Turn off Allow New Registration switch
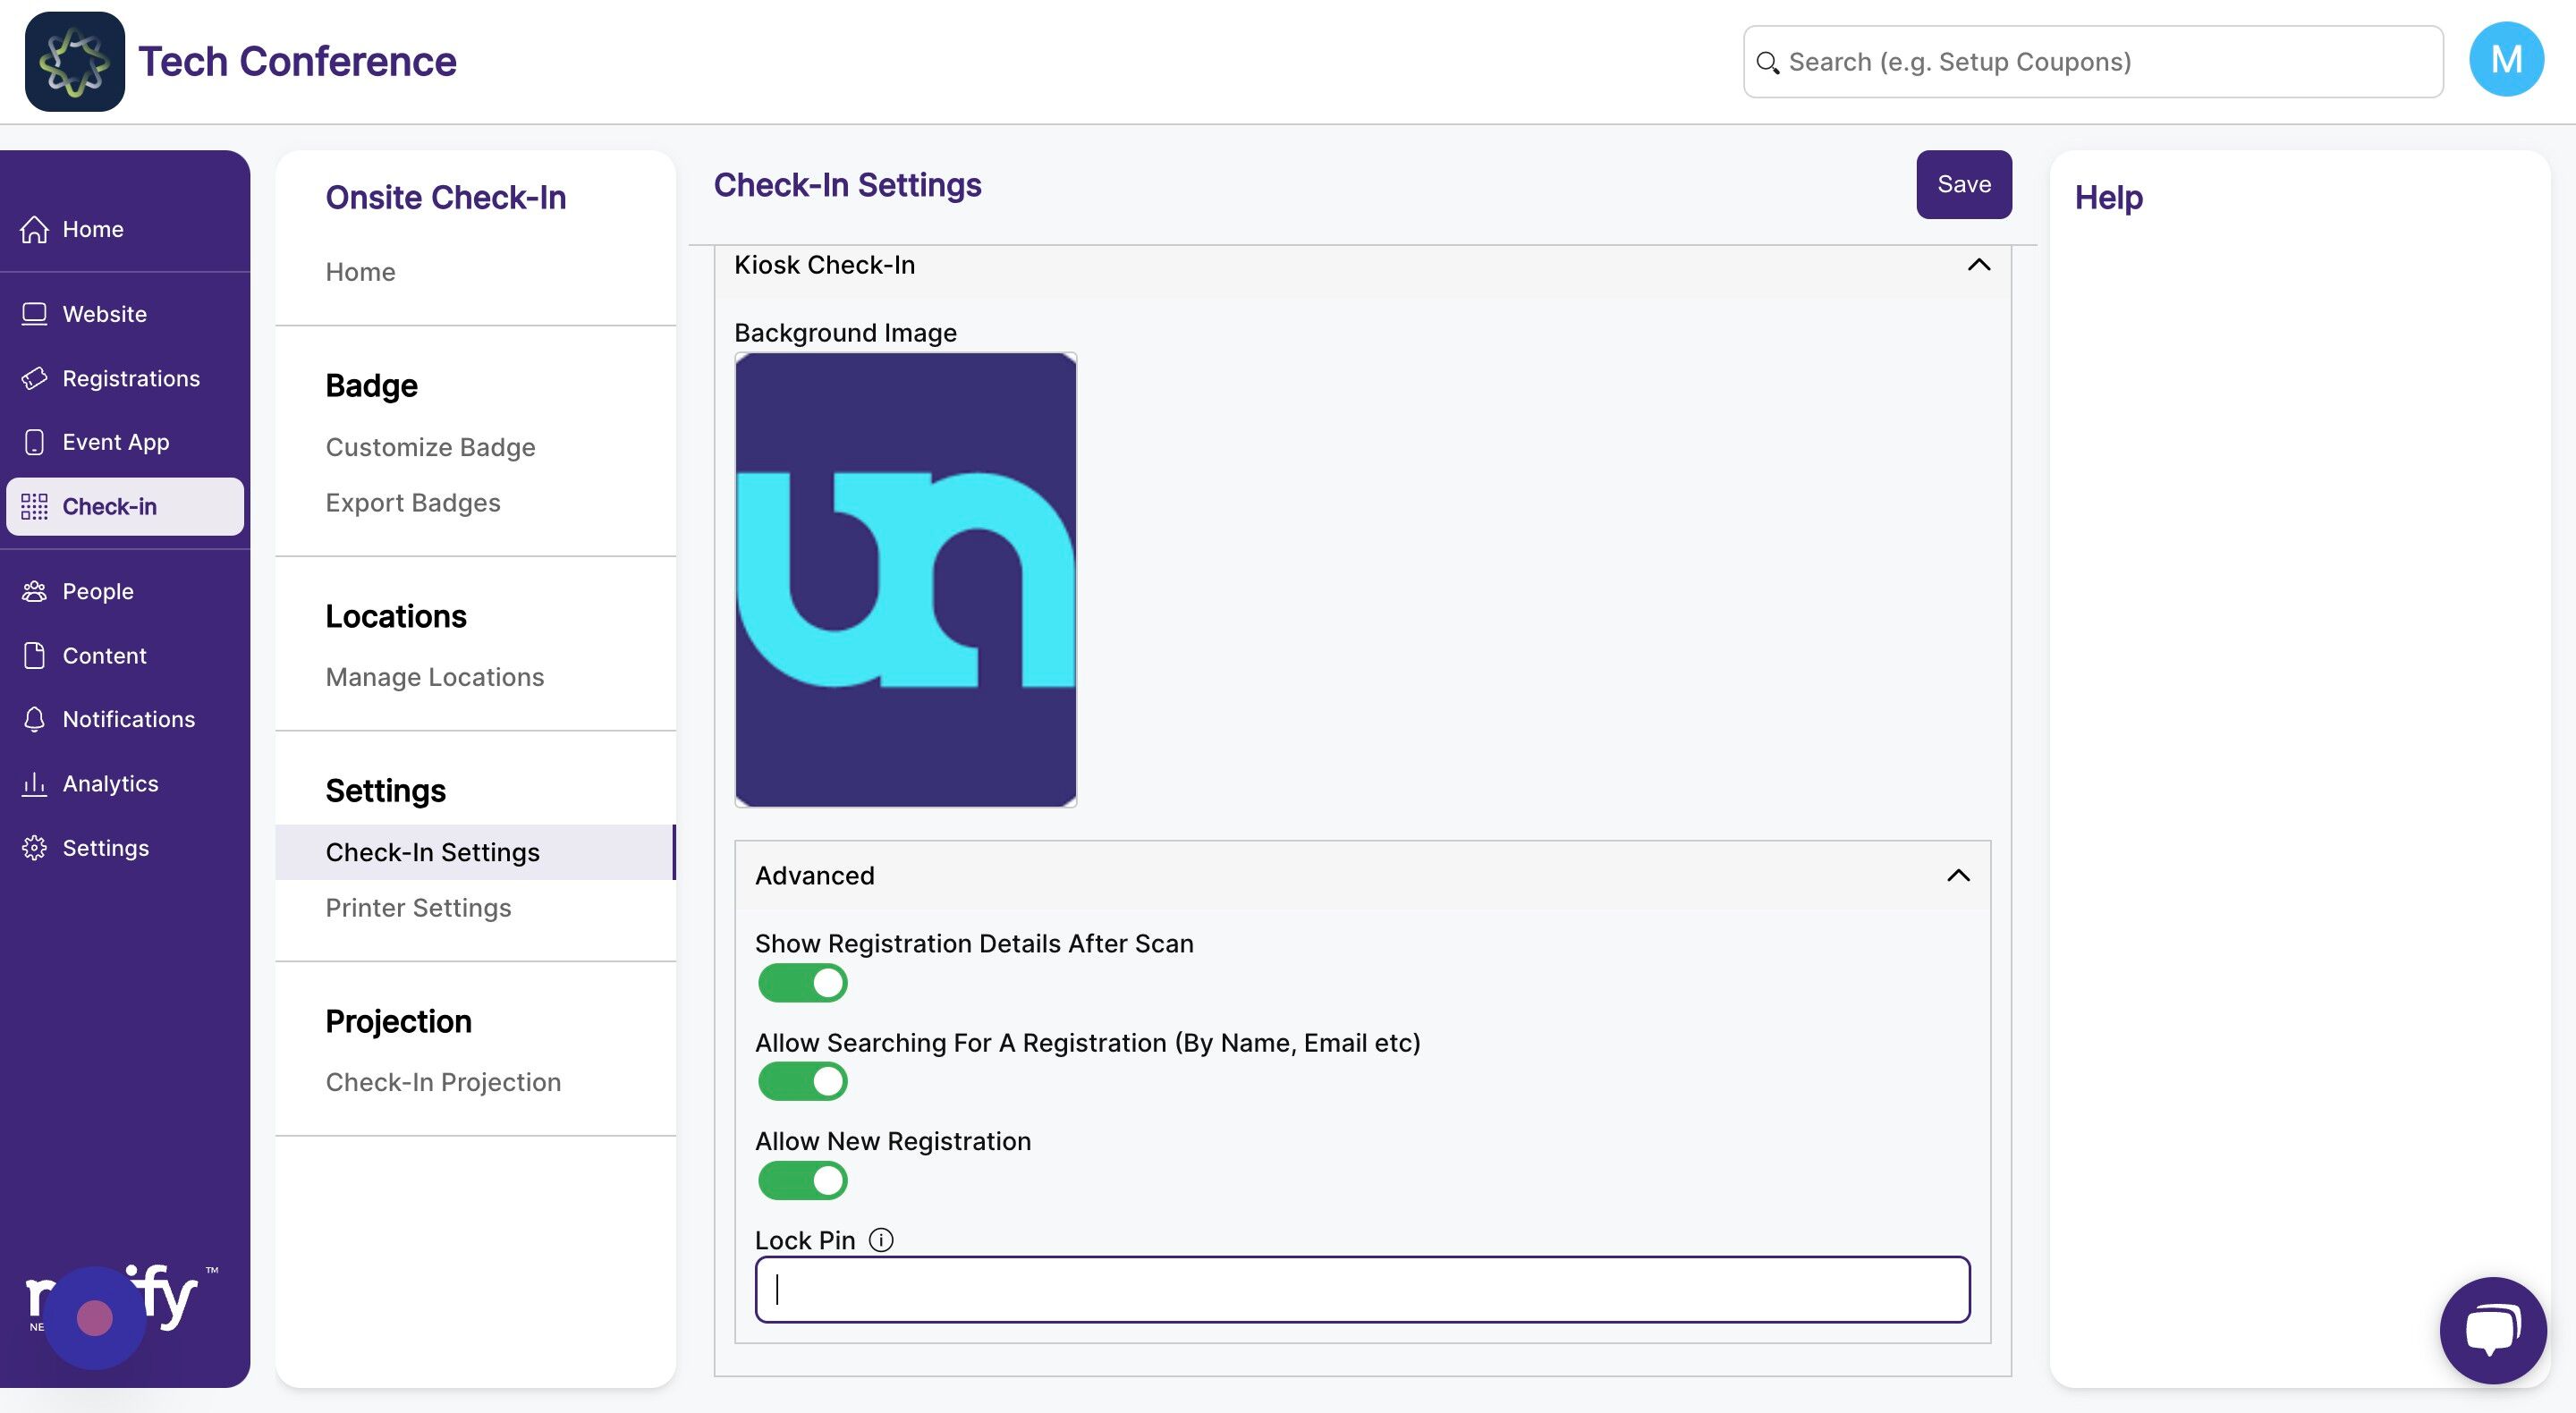 802,1180
